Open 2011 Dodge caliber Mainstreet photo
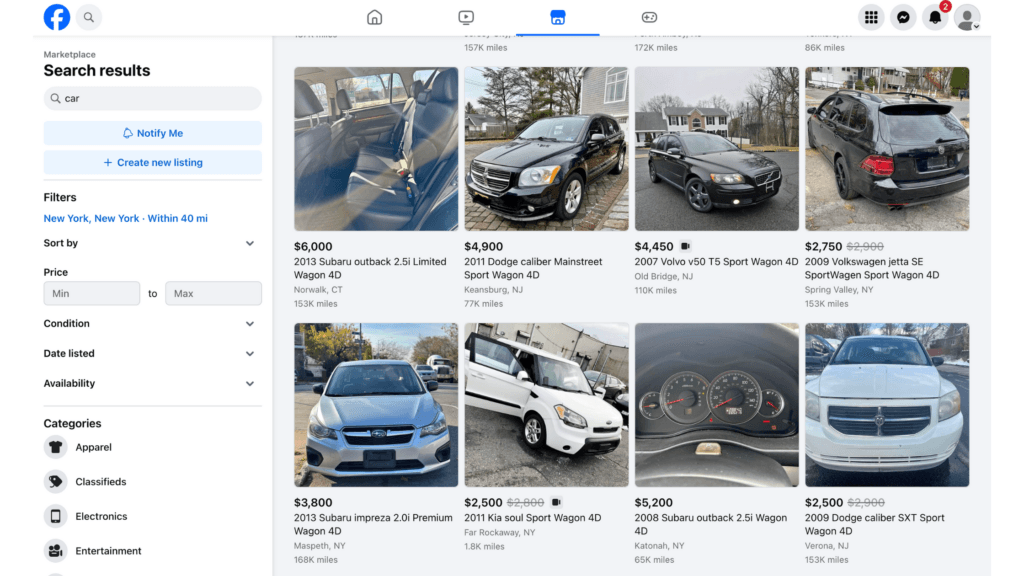The width and height of the screenshot is (1024, 576). [547, 149]
